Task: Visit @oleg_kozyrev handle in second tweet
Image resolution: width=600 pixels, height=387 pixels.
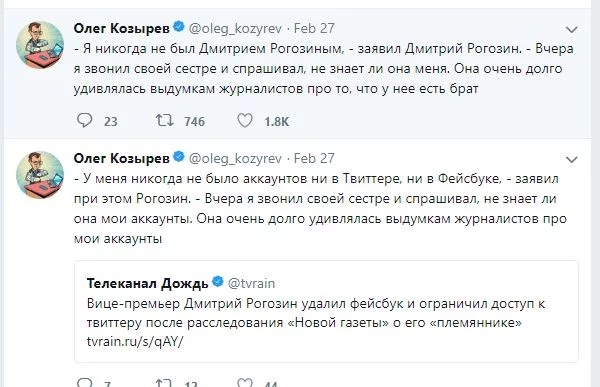Action: point(235,158)
